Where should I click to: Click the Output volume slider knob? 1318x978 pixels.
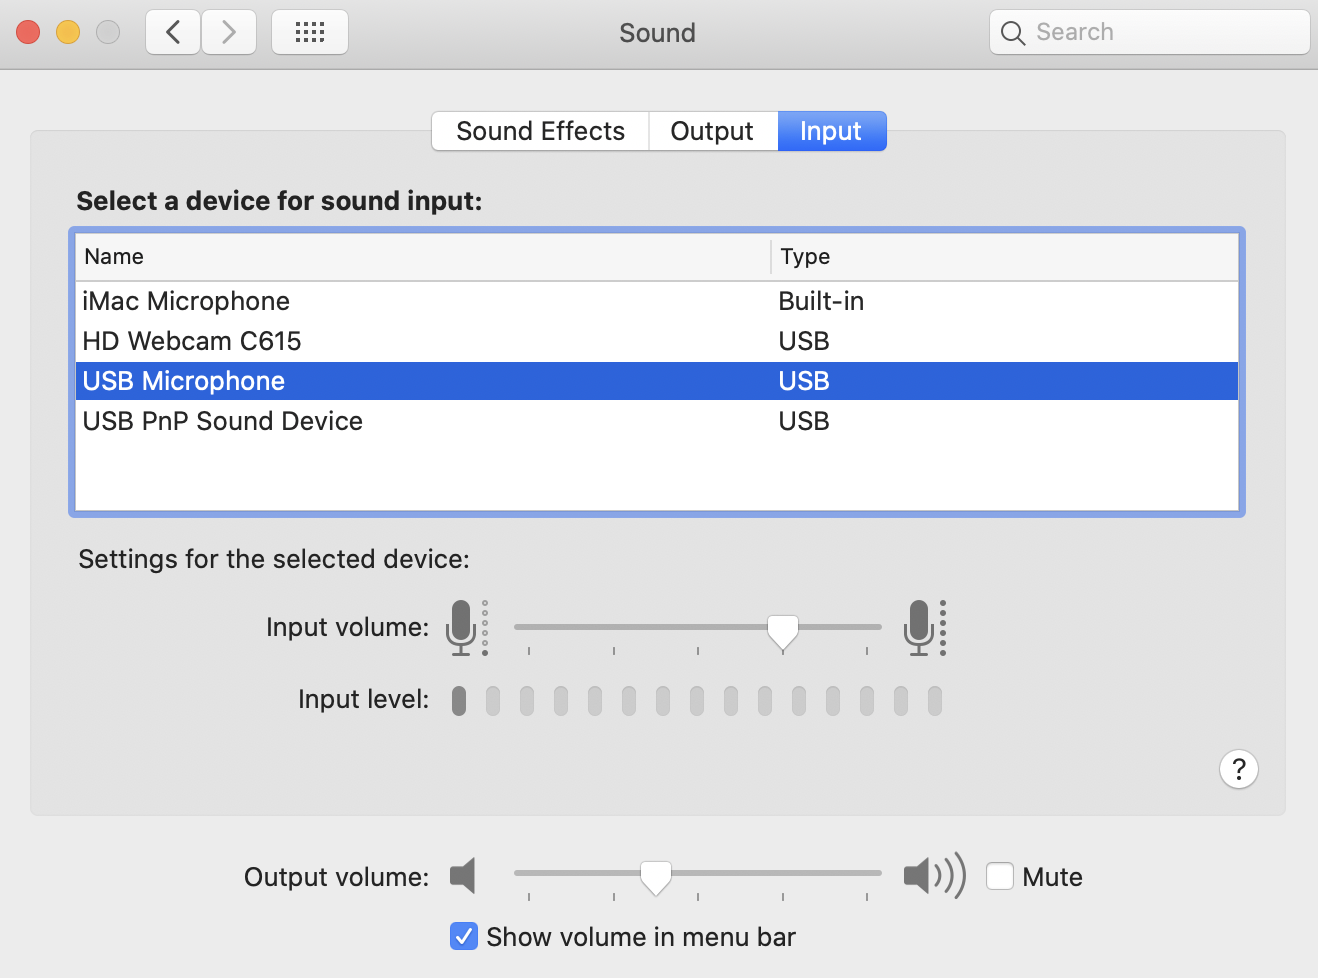click(x=655, y=876)
